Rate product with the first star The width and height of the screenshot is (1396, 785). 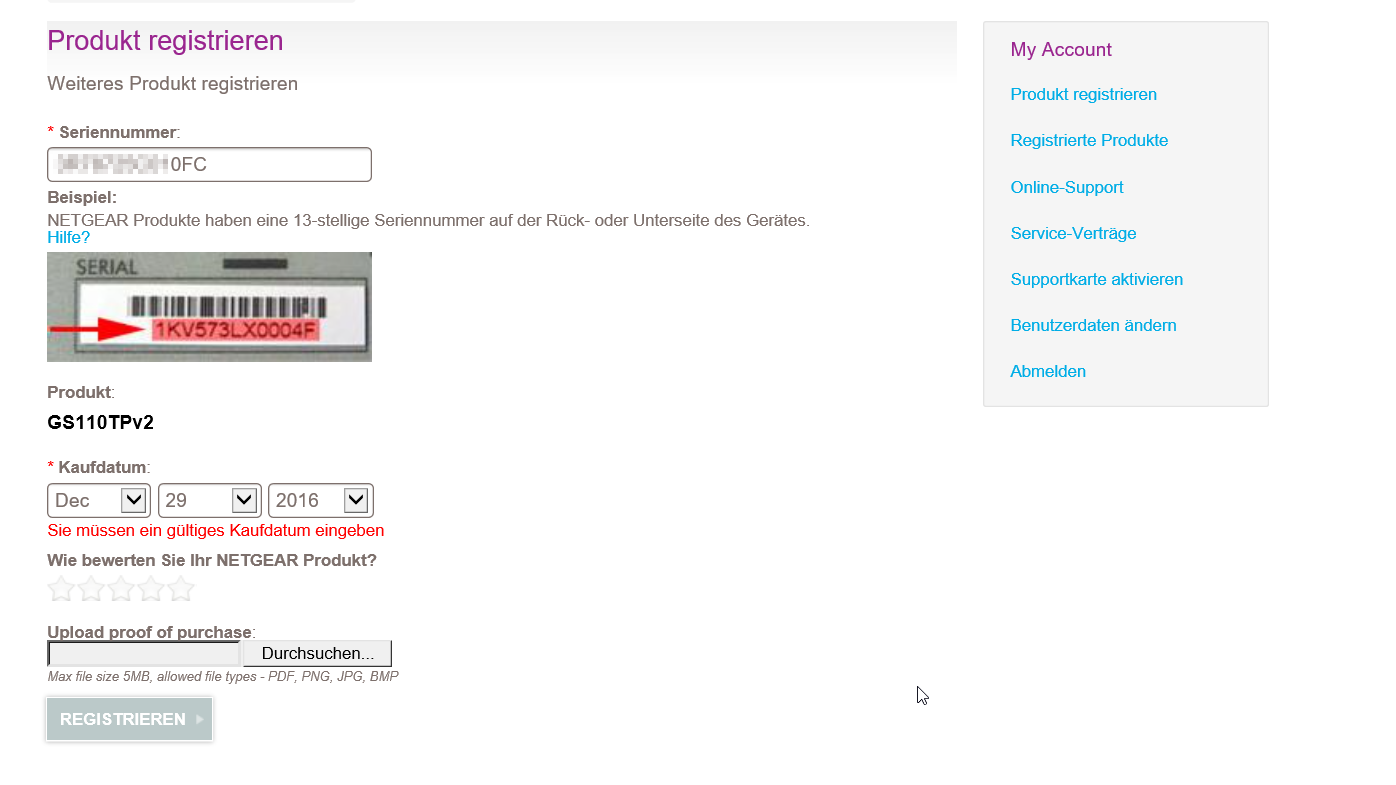[62, 589]
